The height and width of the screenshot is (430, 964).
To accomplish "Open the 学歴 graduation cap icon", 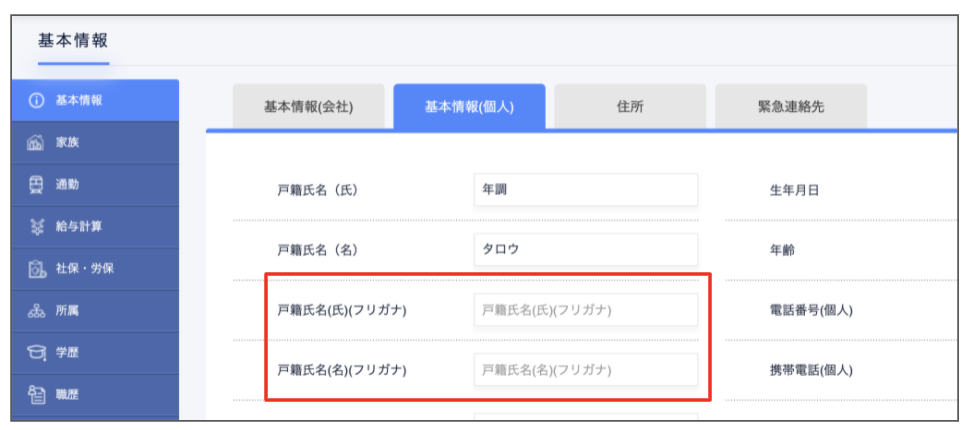I will pos(37,353).
